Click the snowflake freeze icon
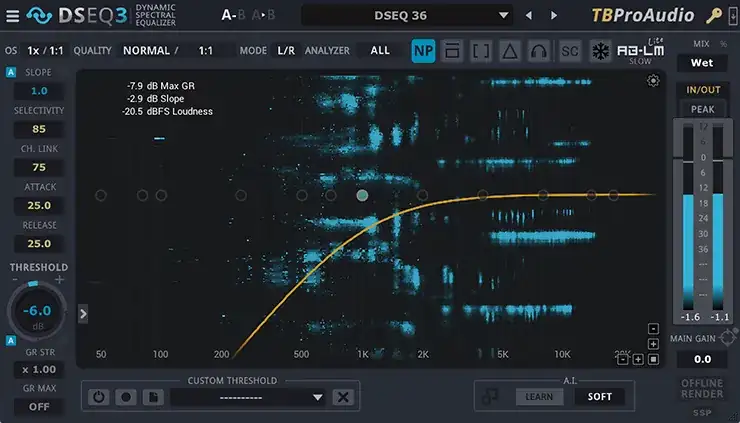 tap(600, 51)
